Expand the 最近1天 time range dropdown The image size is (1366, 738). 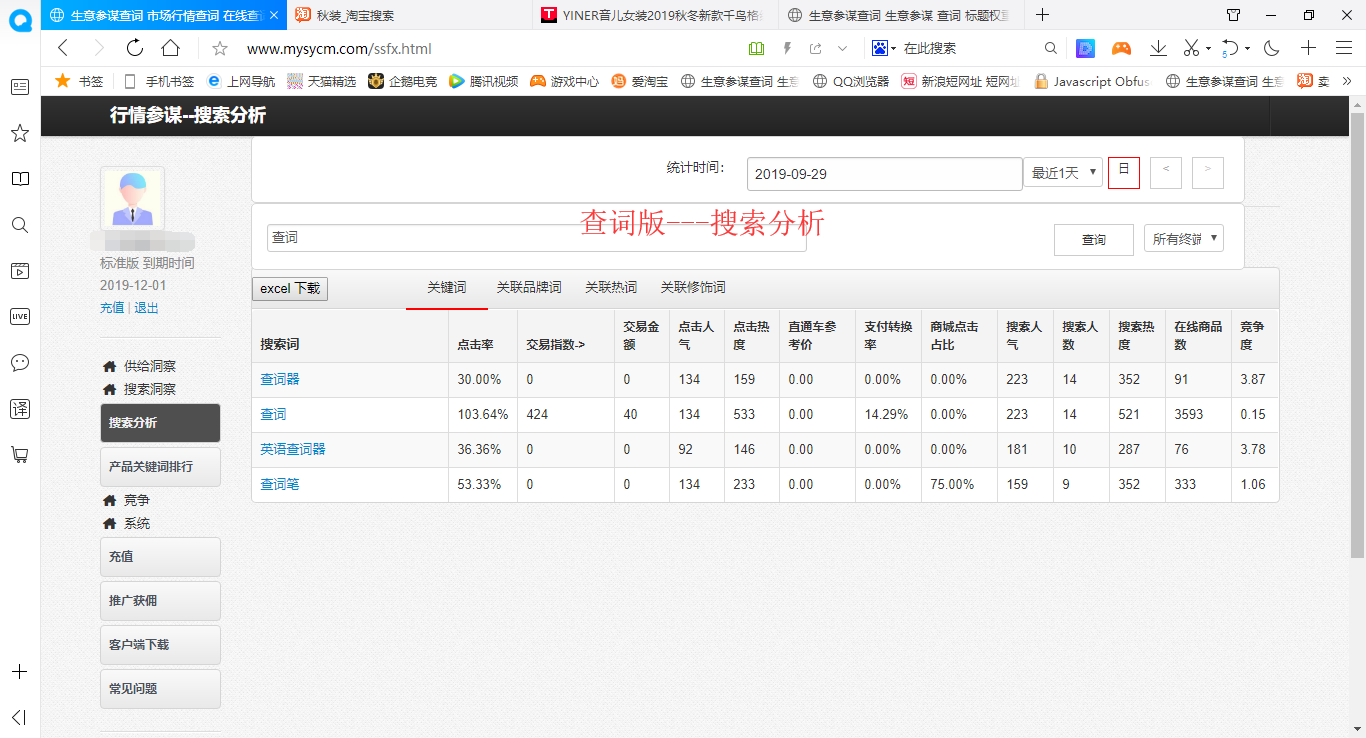coord(1062,173)
